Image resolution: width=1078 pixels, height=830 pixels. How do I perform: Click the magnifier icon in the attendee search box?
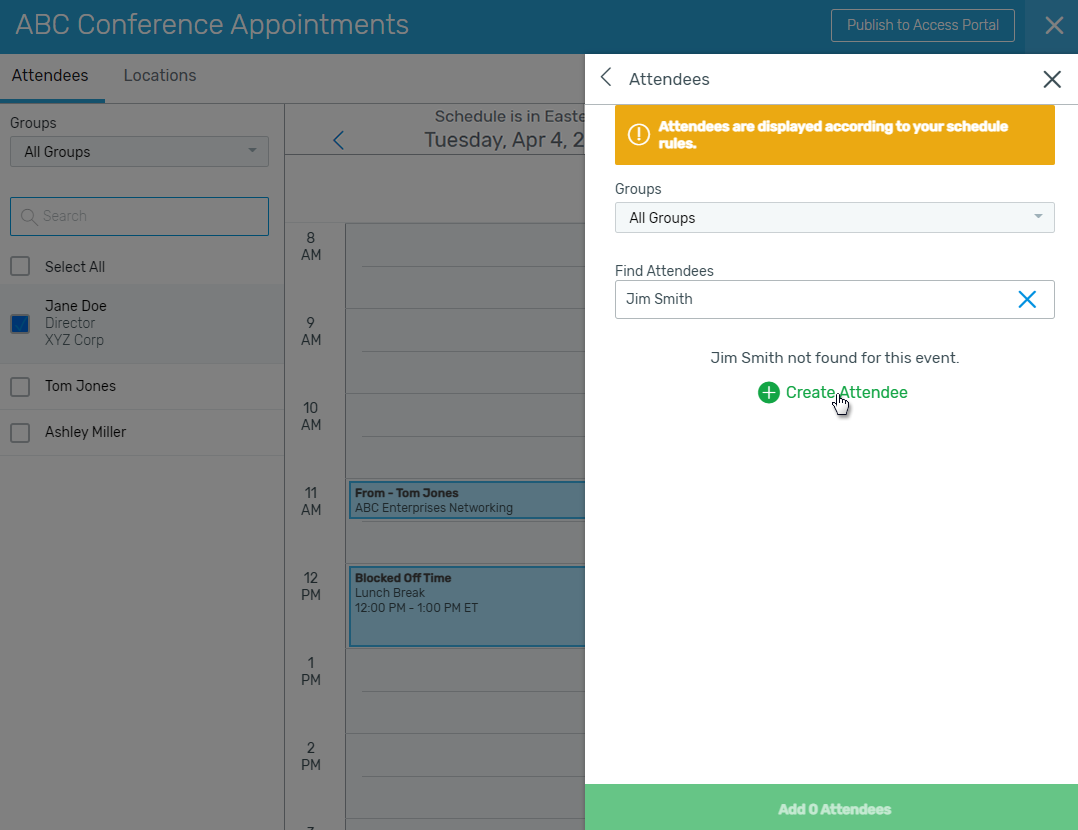pos(27,216)
